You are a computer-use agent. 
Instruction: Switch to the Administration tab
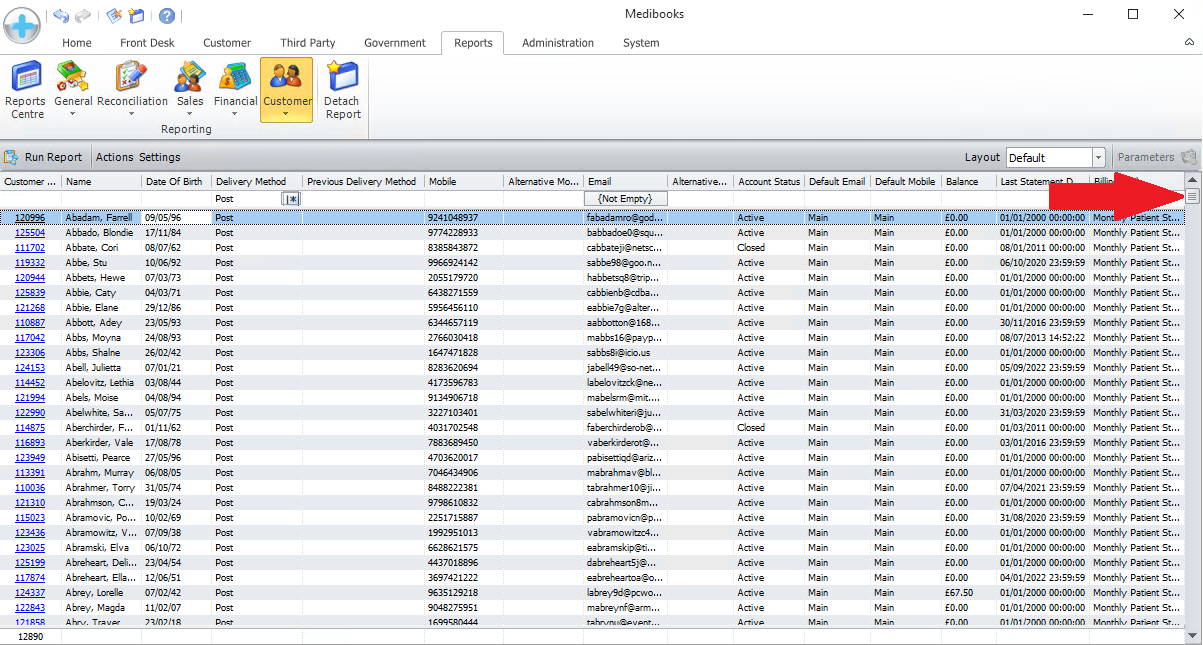pyautogui.click(x=557, y=43)
